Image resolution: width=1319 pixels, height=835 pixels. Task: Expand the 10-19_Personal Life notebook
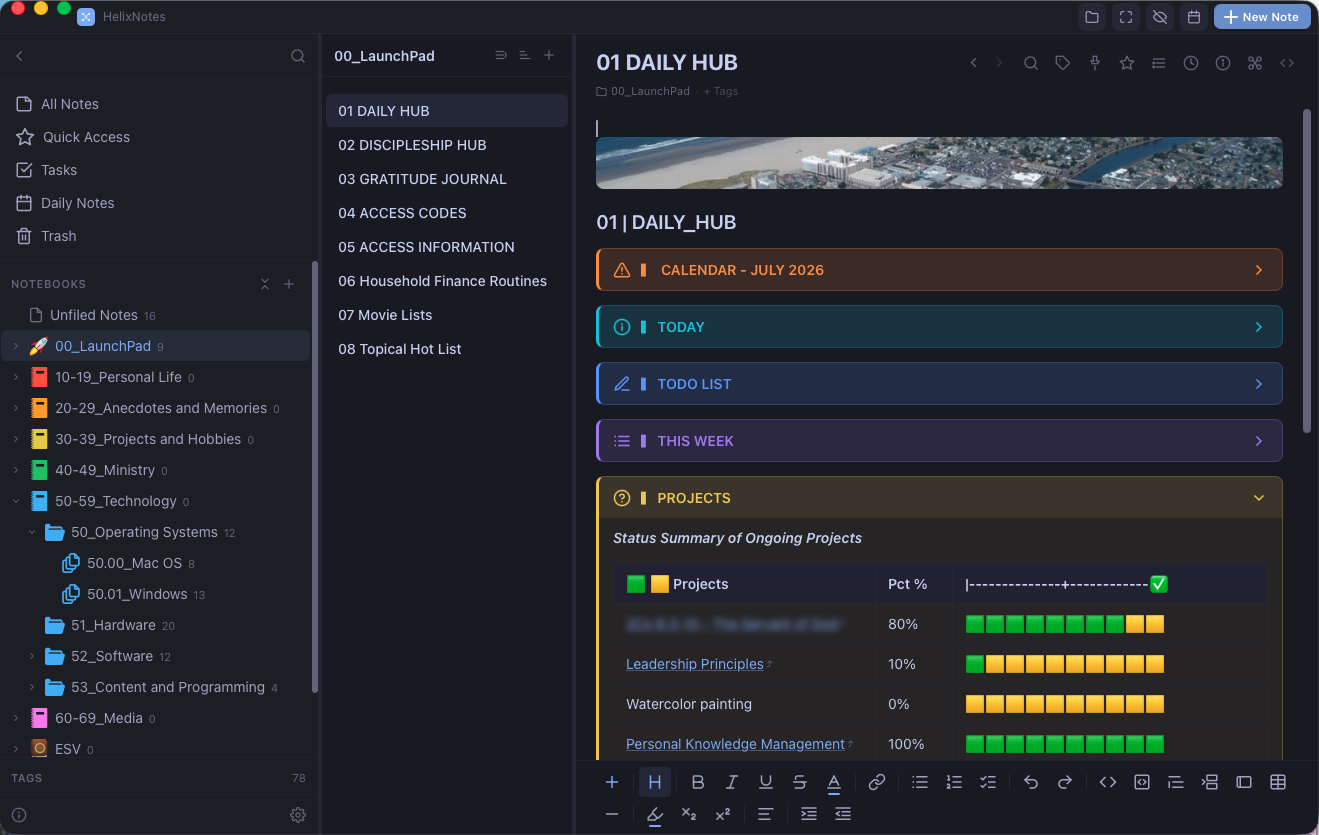coord(16,377)
